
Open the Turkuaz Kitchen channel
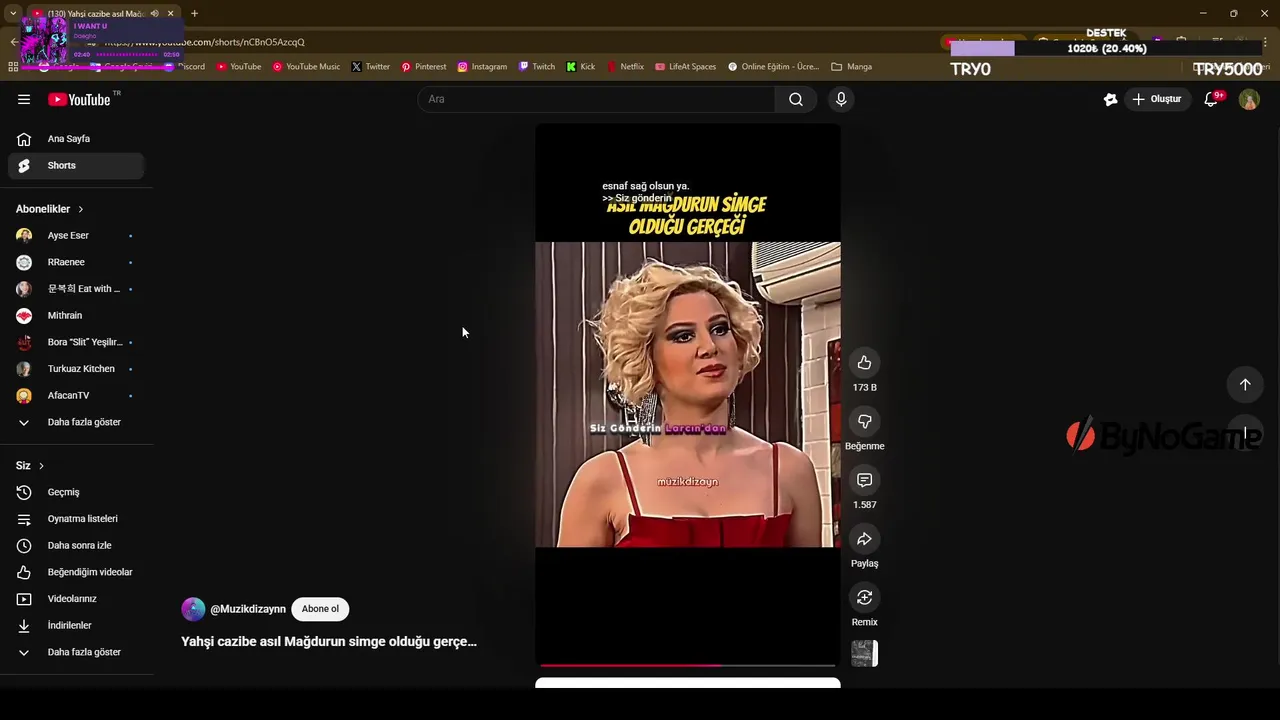(x=76, y=369)
